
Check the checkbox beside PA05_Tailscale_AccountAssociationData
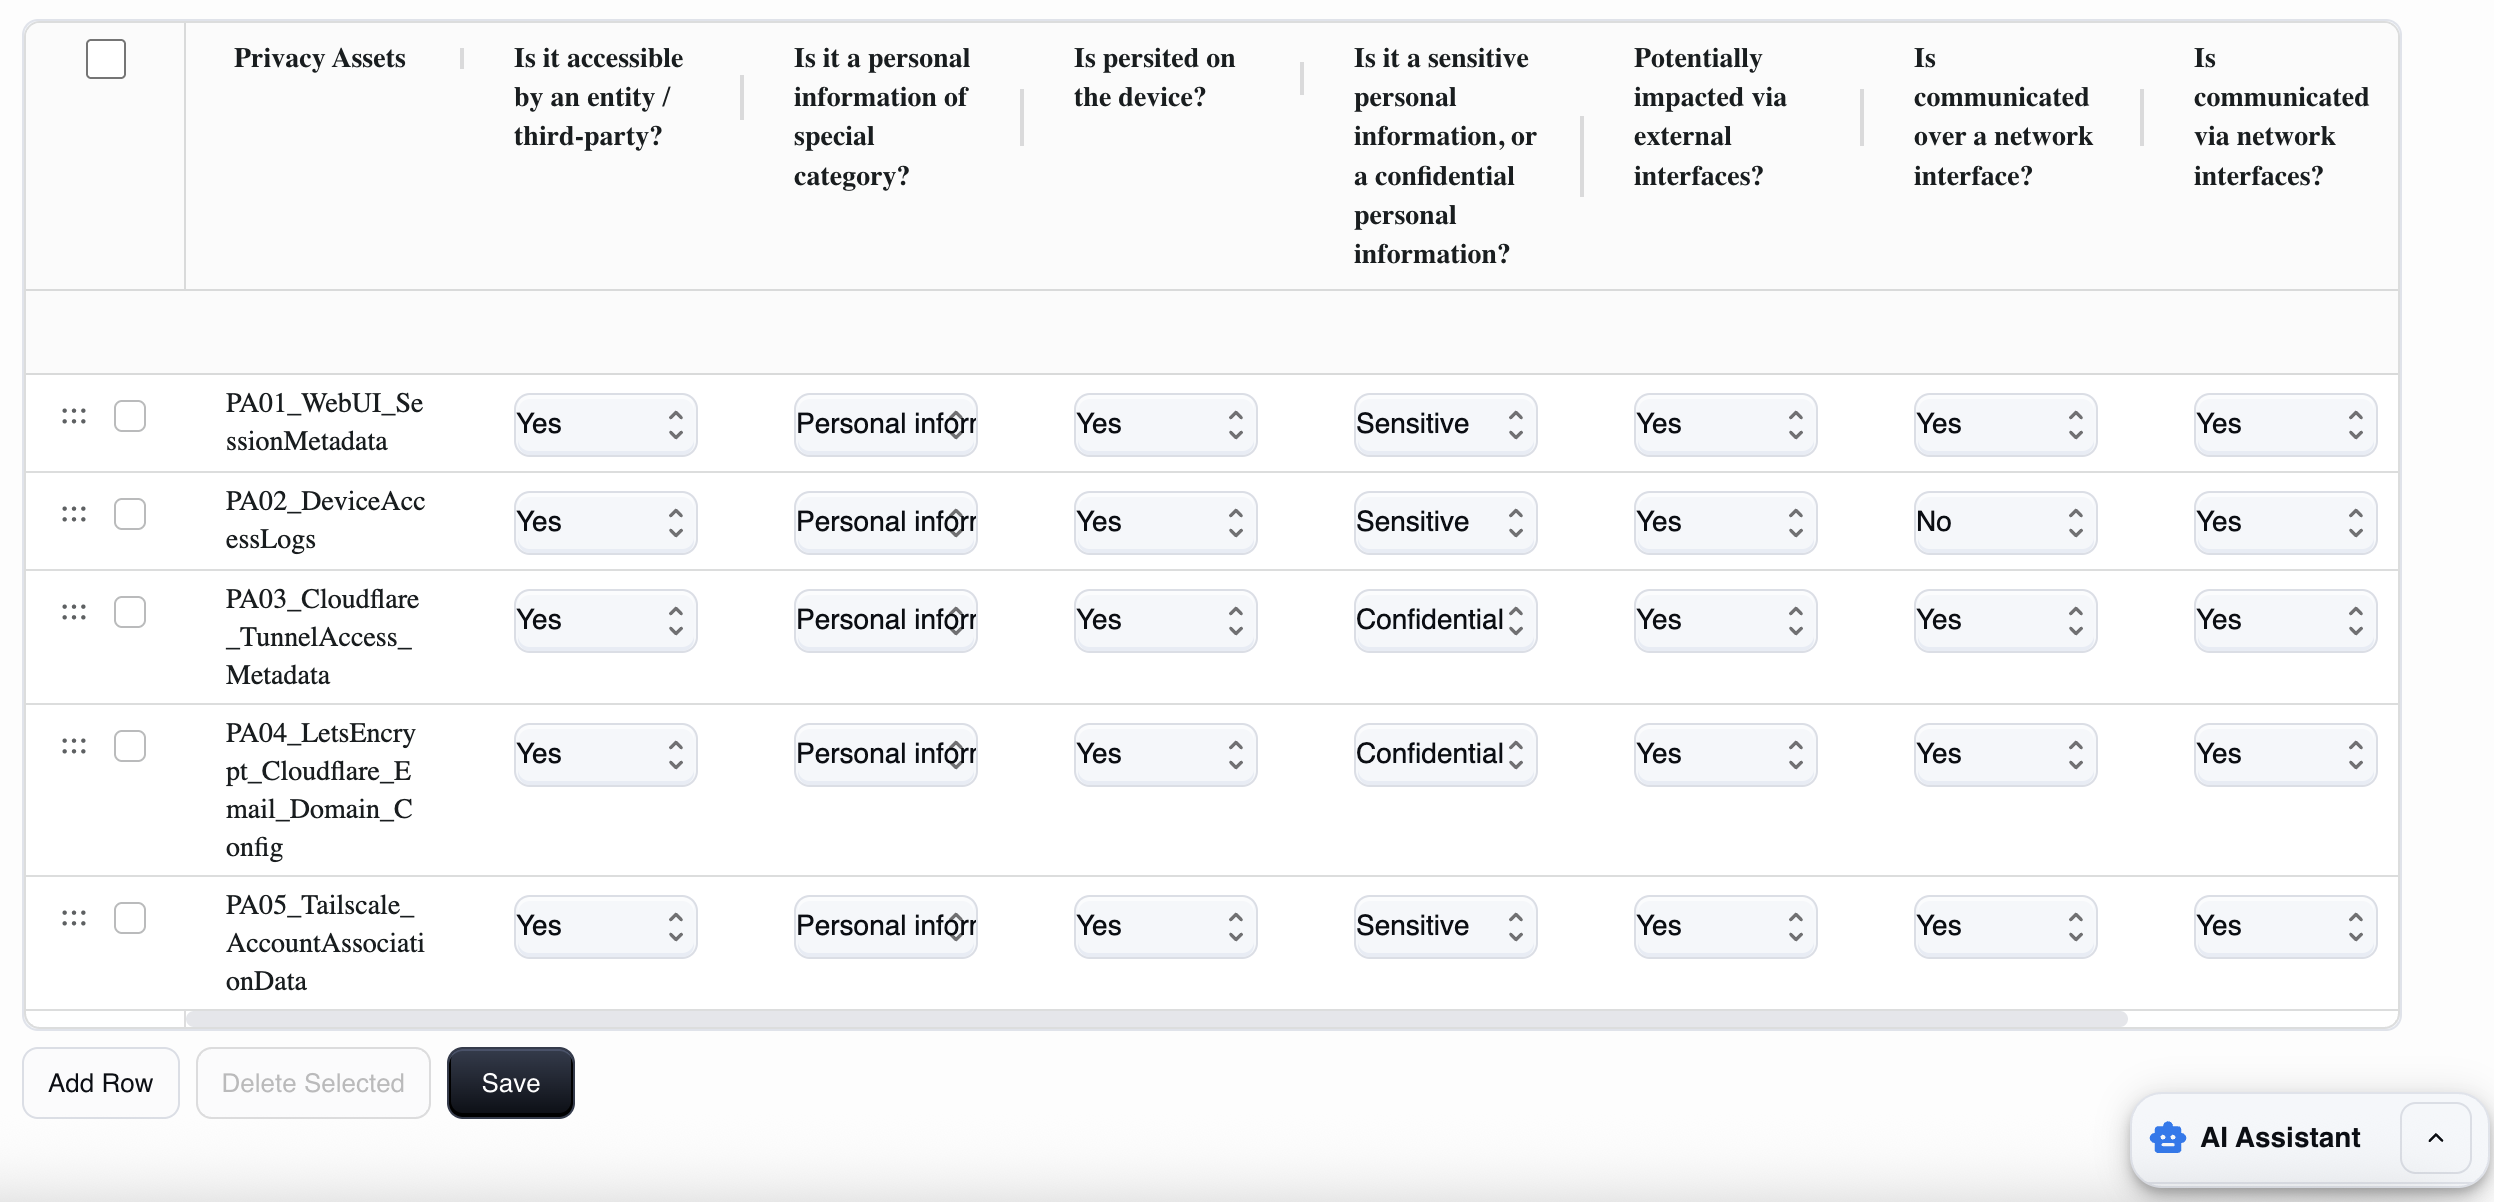130,918
